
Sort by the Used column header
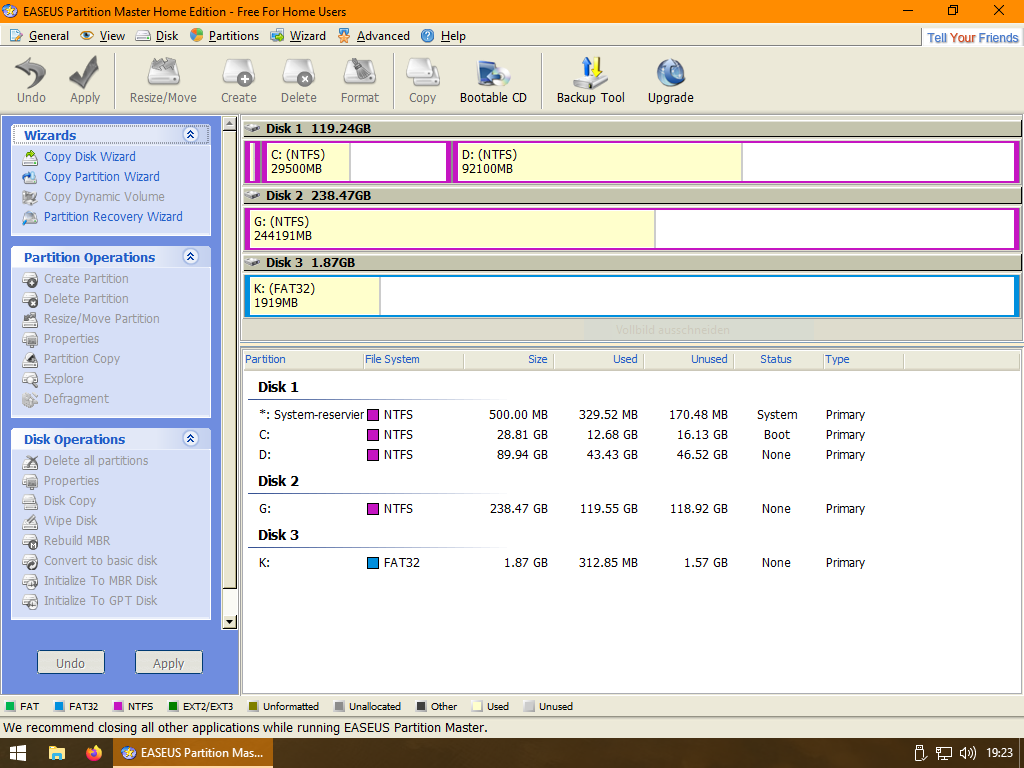(599, 359)
